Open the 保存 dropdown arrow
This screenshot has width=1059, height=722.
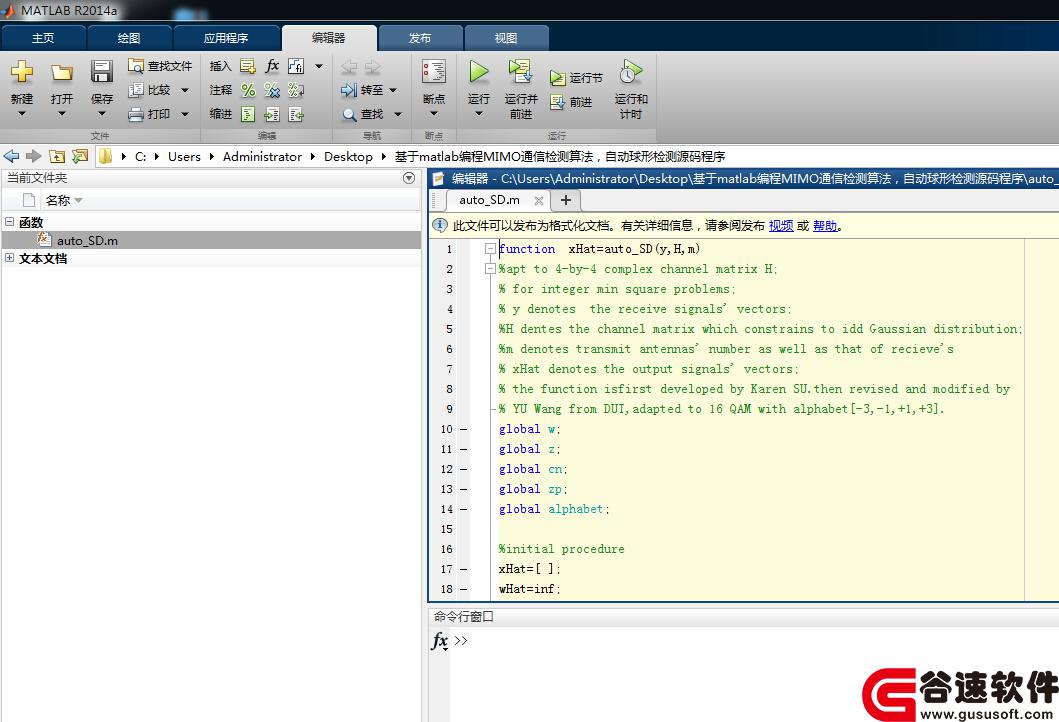pyautogui.click(x=102, y=113)
